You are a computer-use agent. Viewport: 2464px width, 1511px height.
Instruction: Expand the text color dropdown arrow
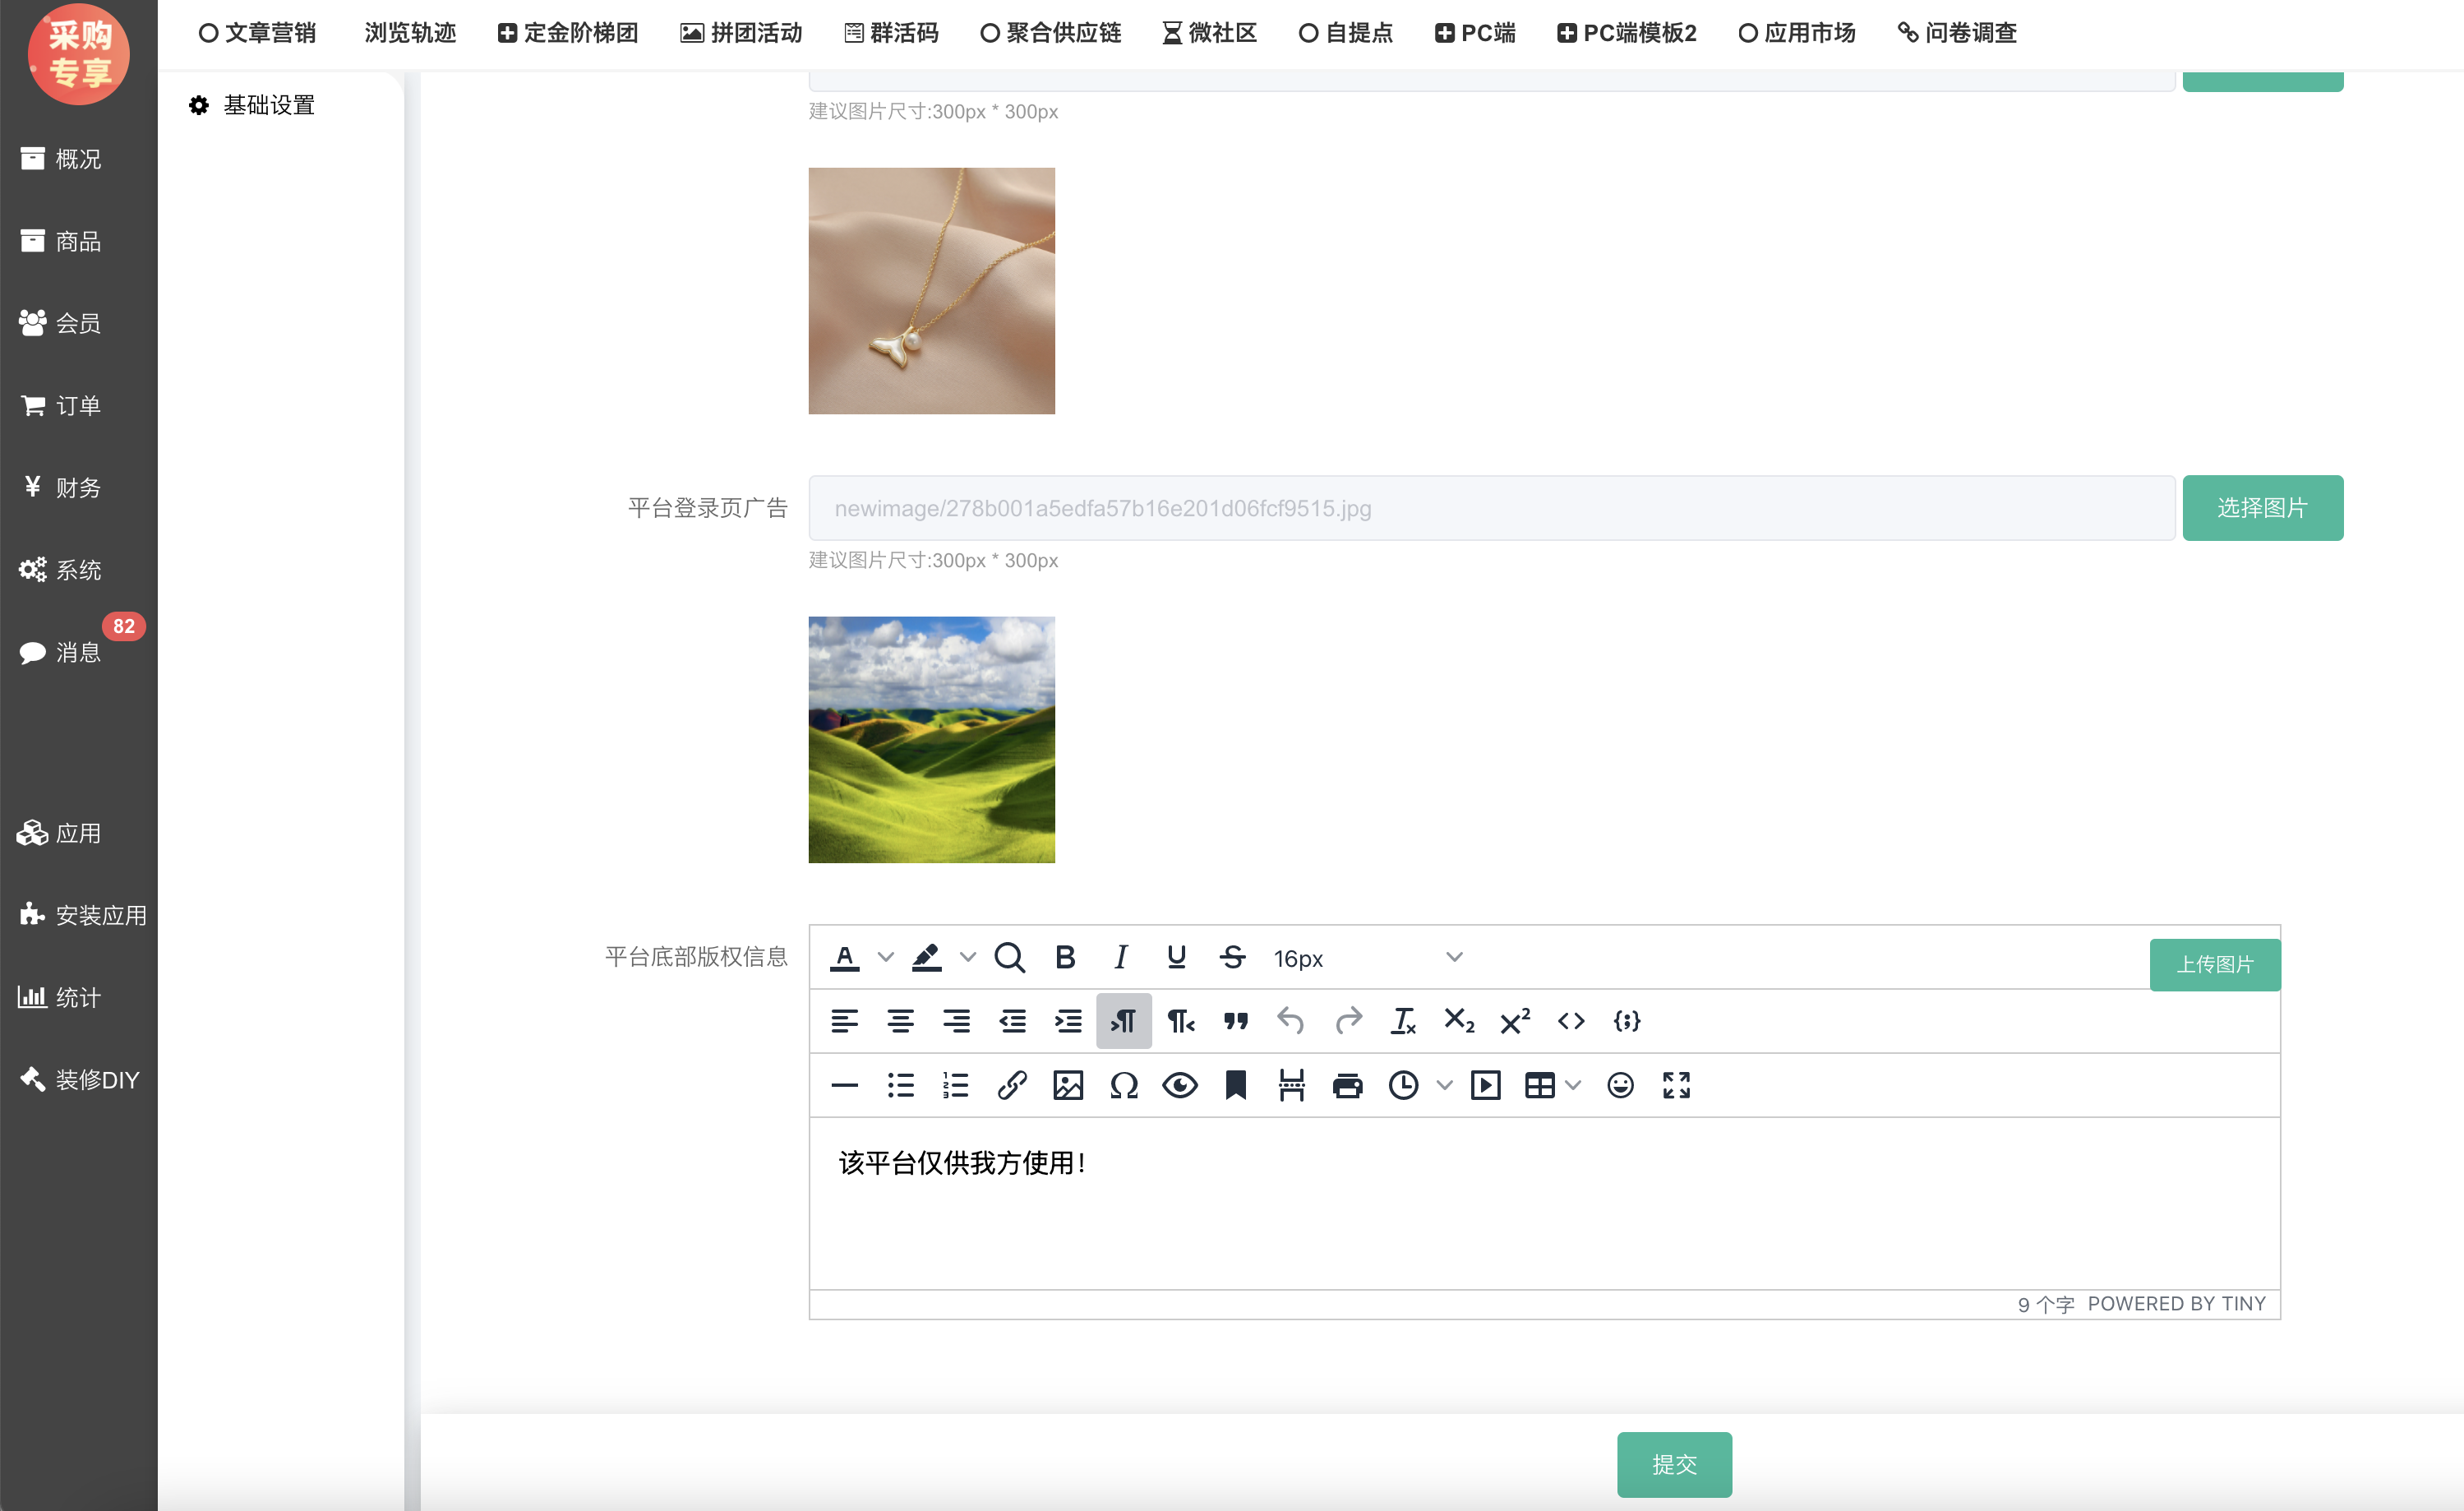[x=886, y=957]
